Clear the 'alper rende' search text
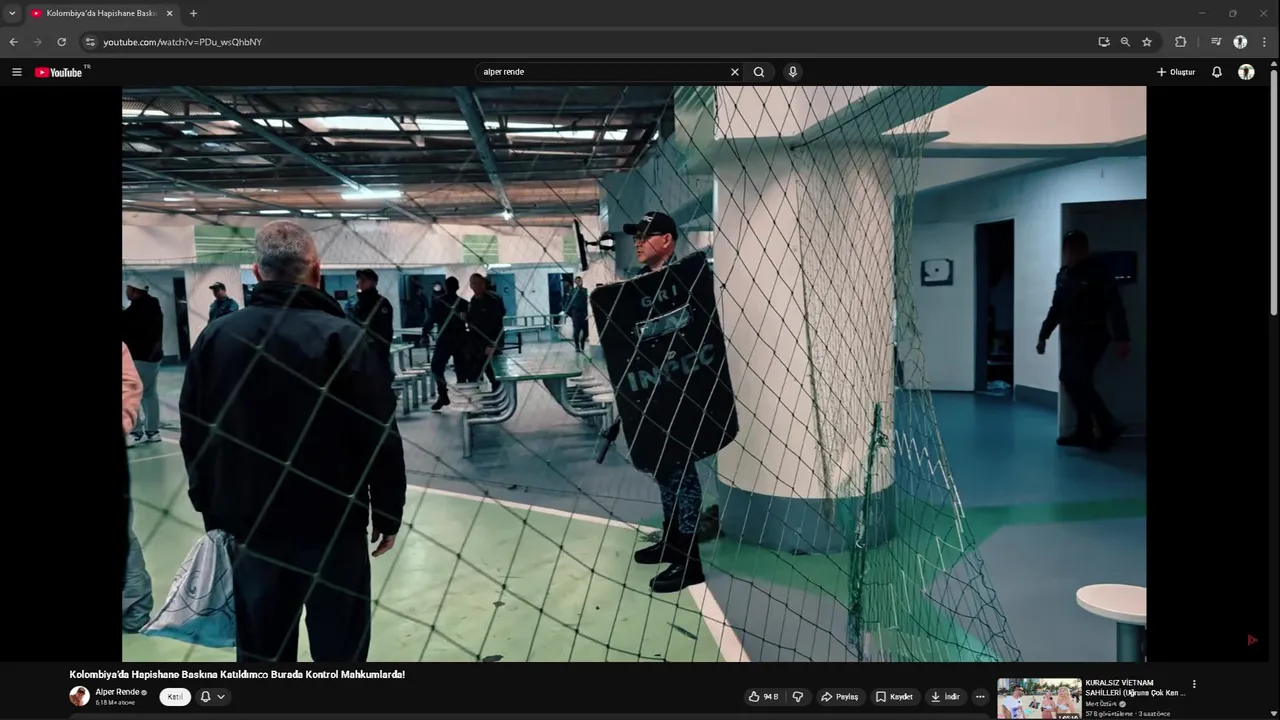Image resolution: width=1280 pixels, height=720 pixels. pos(735,72)
